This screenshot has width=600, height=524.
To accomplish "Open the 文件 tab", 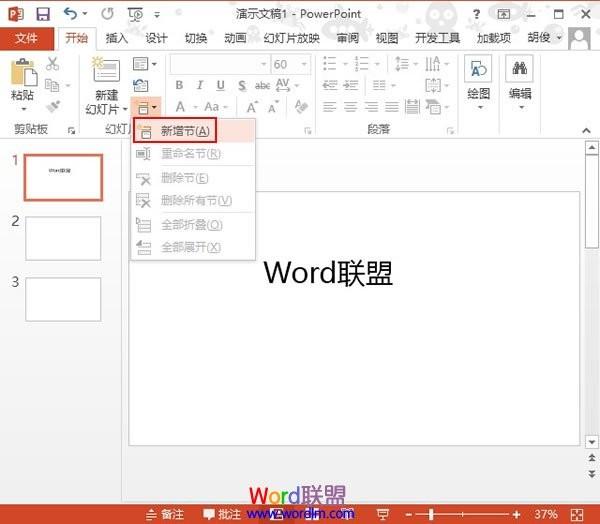I will [x=27, y=38].
